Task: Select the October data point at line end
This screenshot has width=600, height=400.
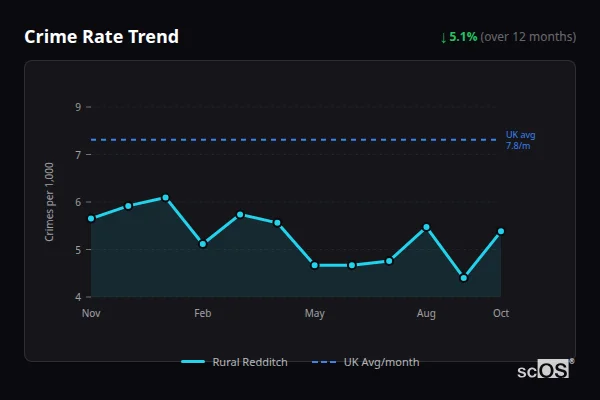Action: click(500, 231)
